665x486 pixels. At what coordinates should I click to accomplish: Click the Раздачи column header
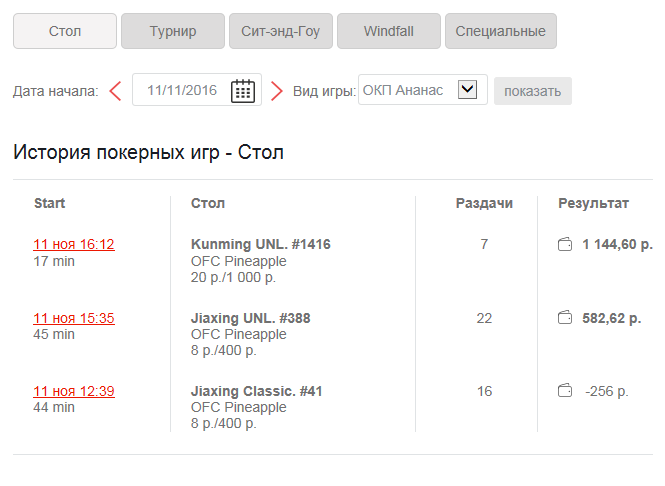click(x=484, y=203)
